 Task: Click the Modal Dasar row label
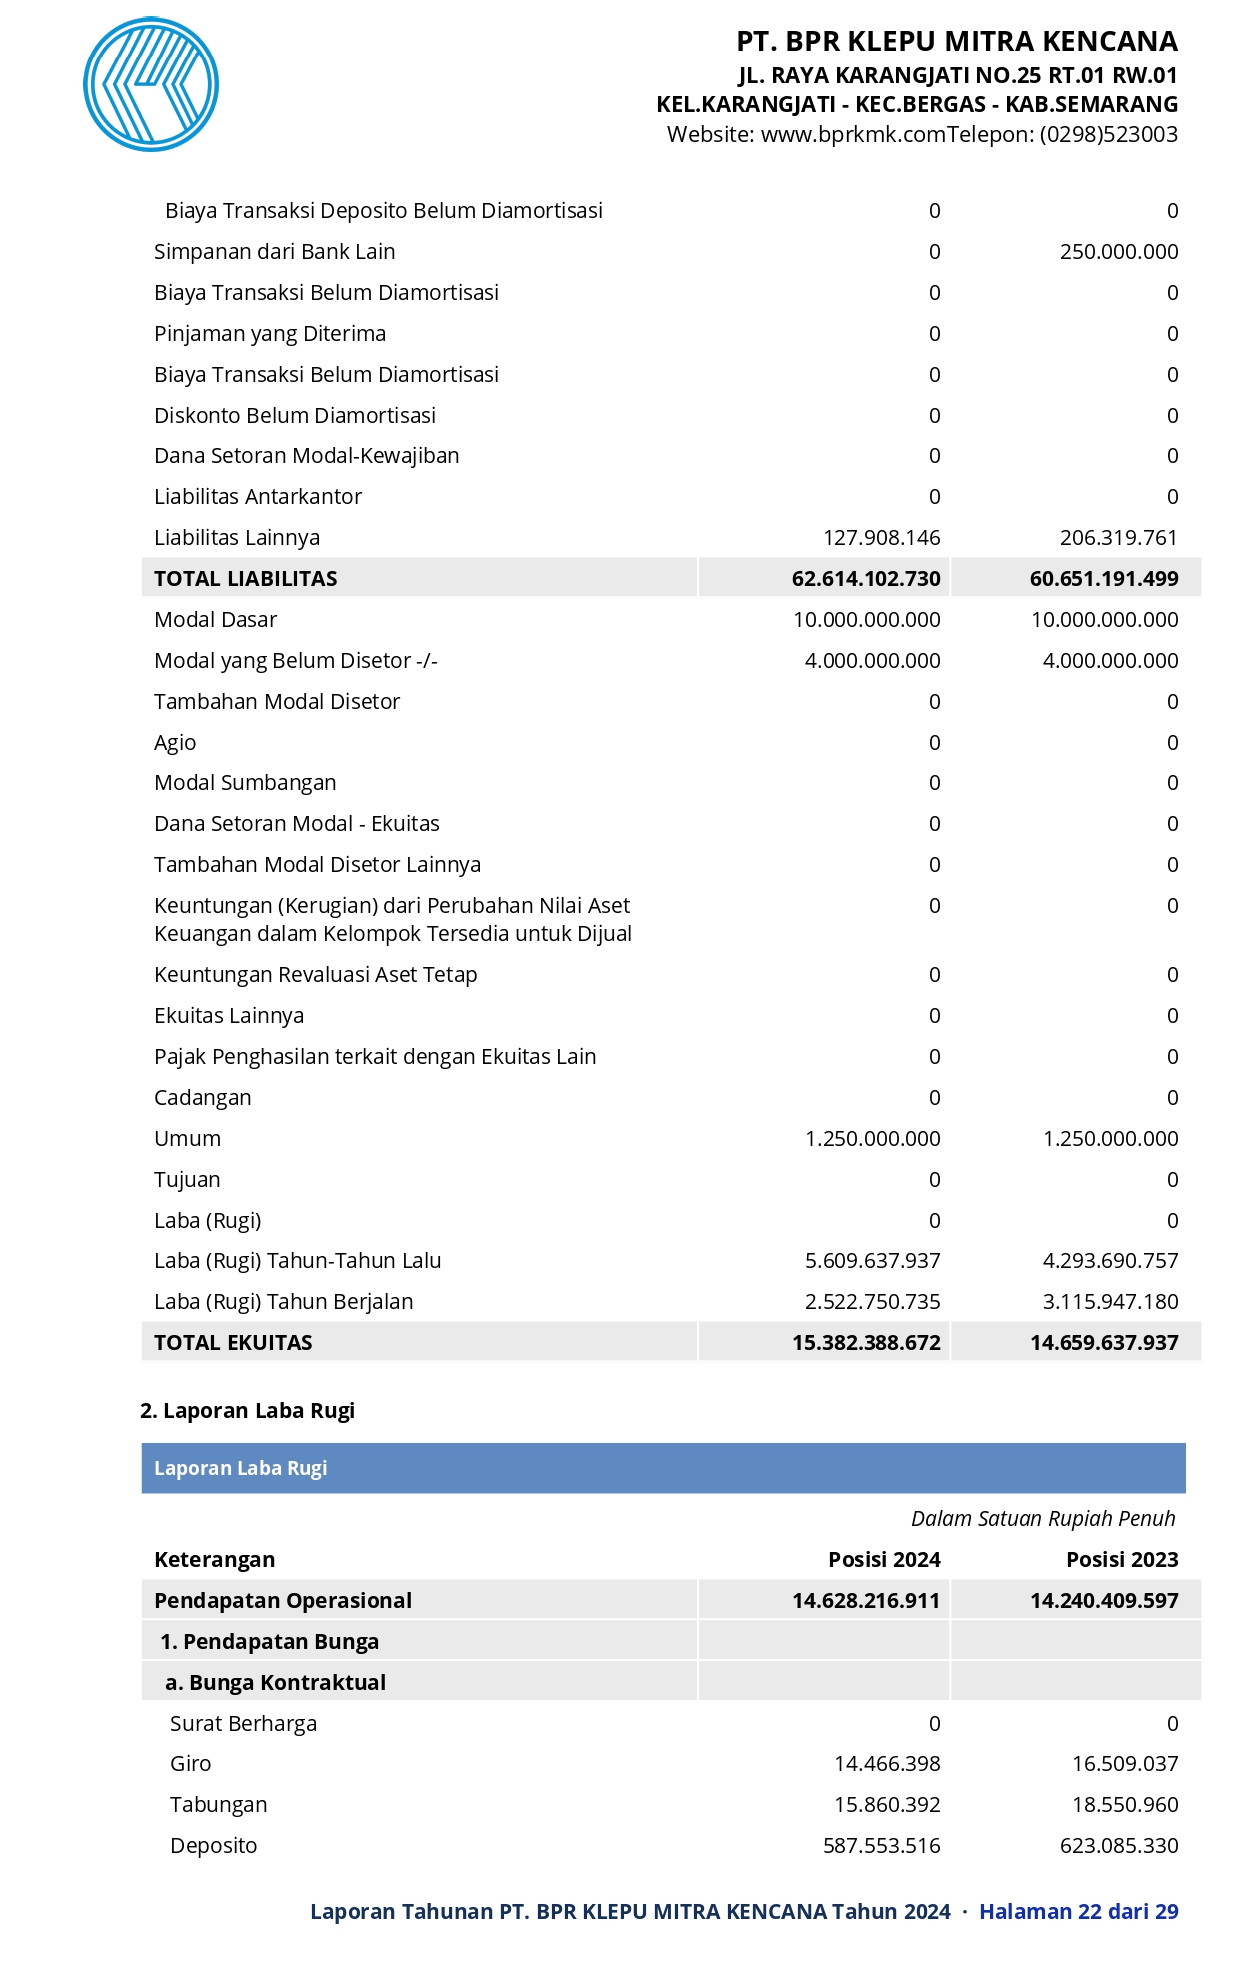click(215, 619)
